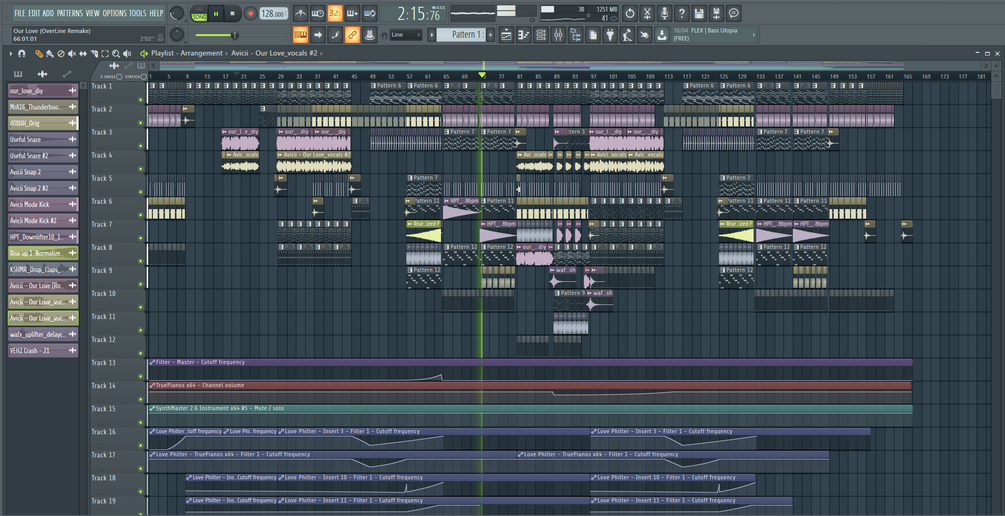
Task: Mute Track 13 via green LED
Action: 140,376
